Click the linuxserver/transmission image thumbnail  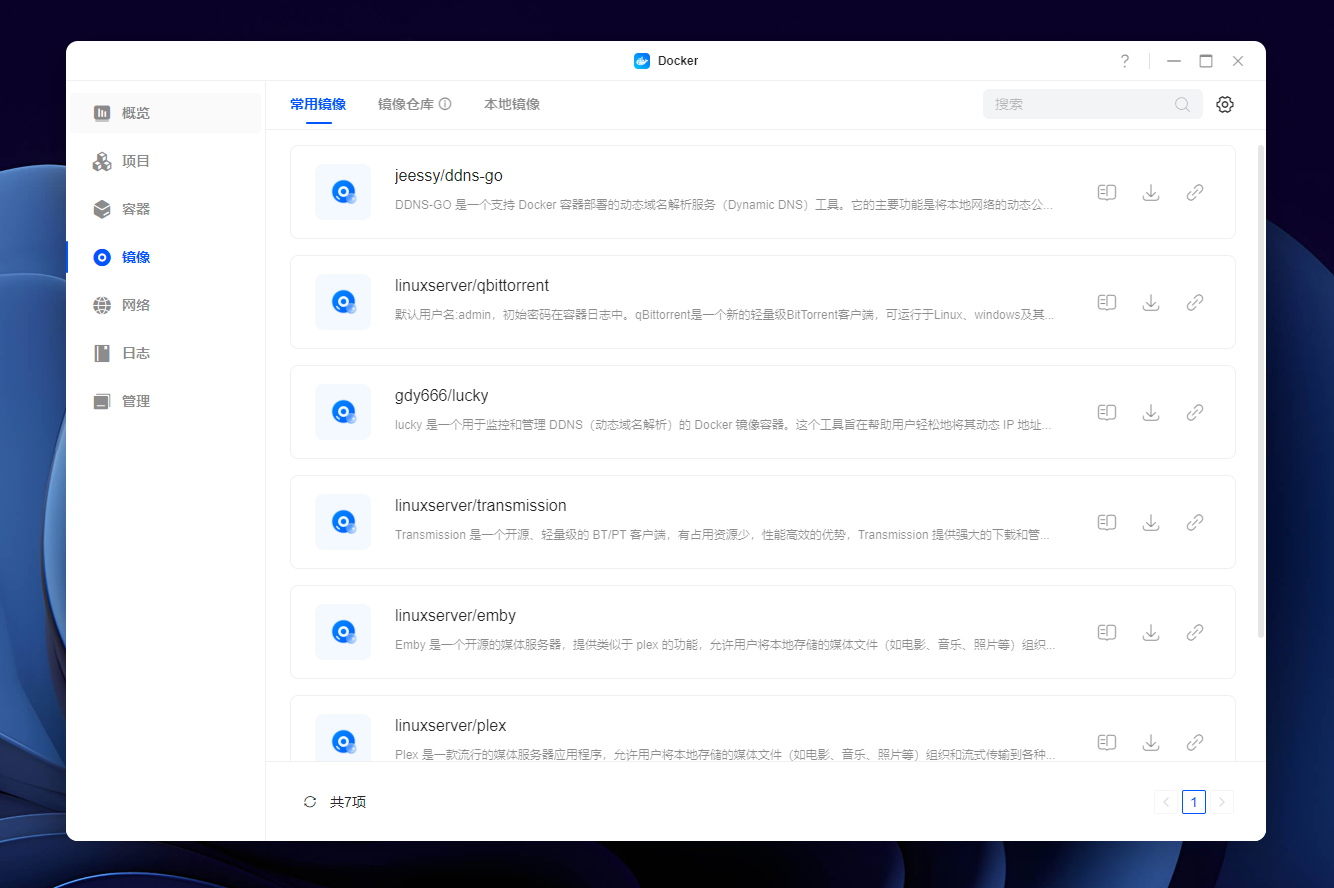[343, 522]
